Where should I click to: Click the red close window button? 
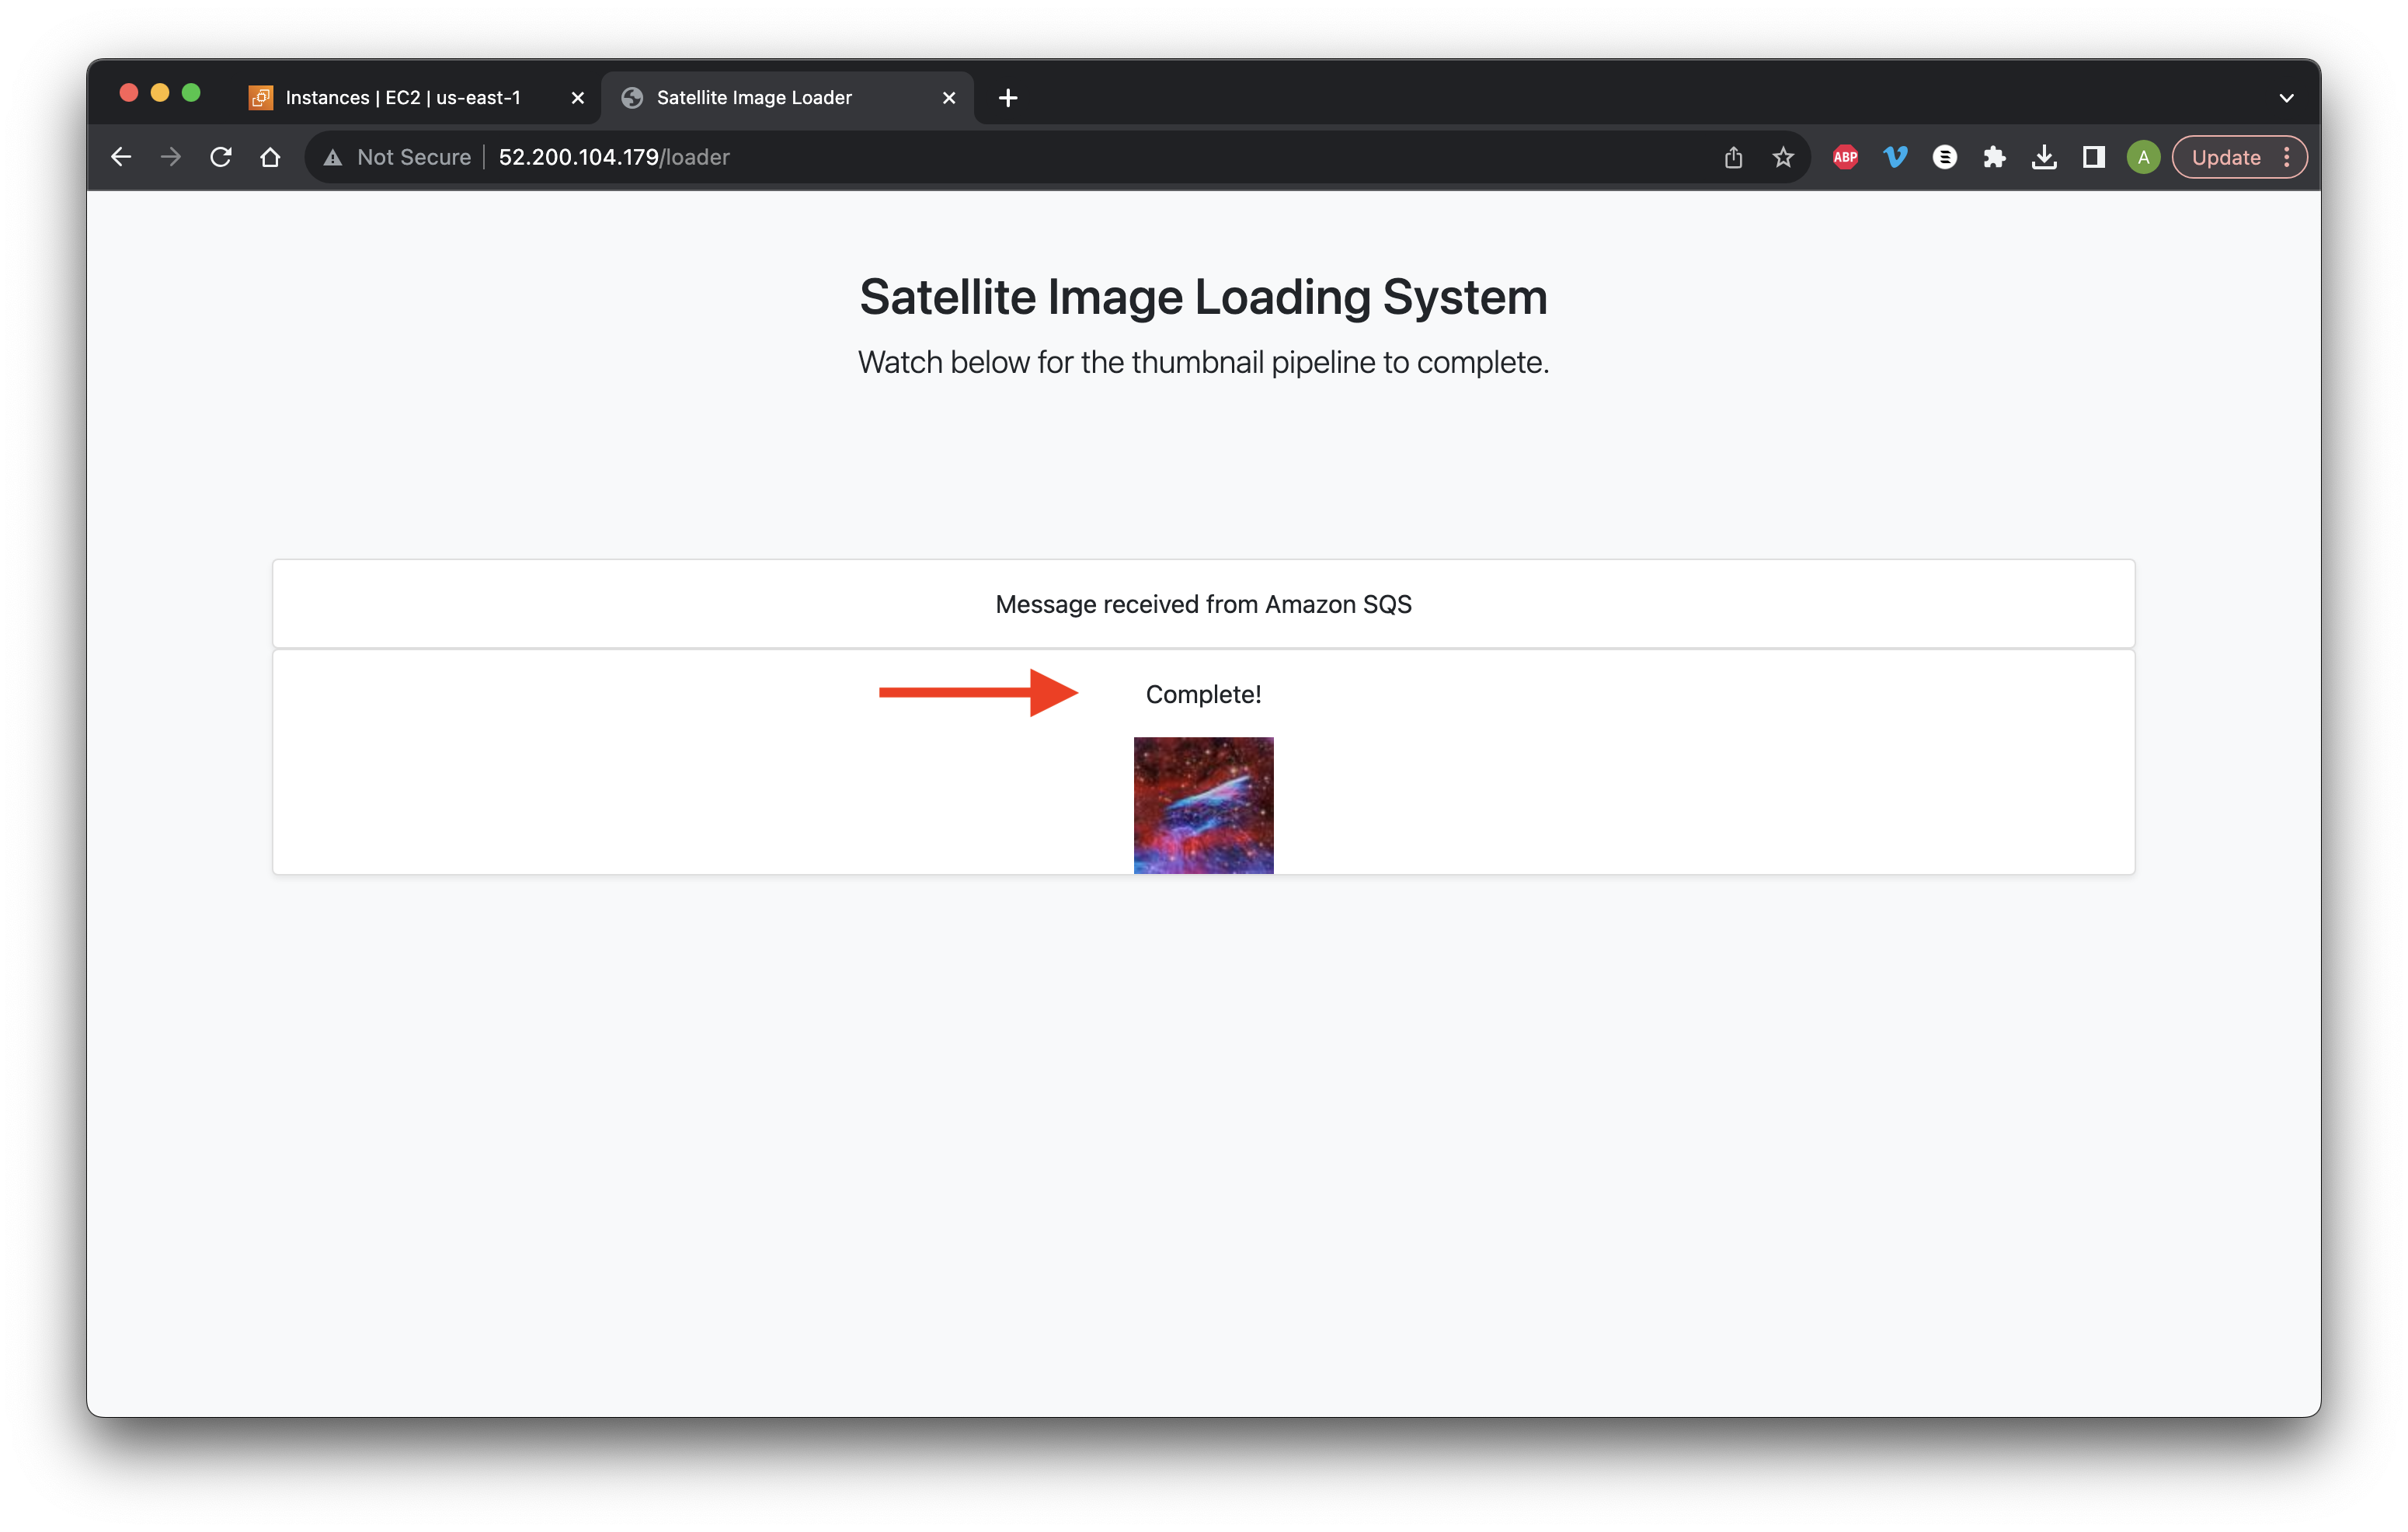(x=128, y=93)
